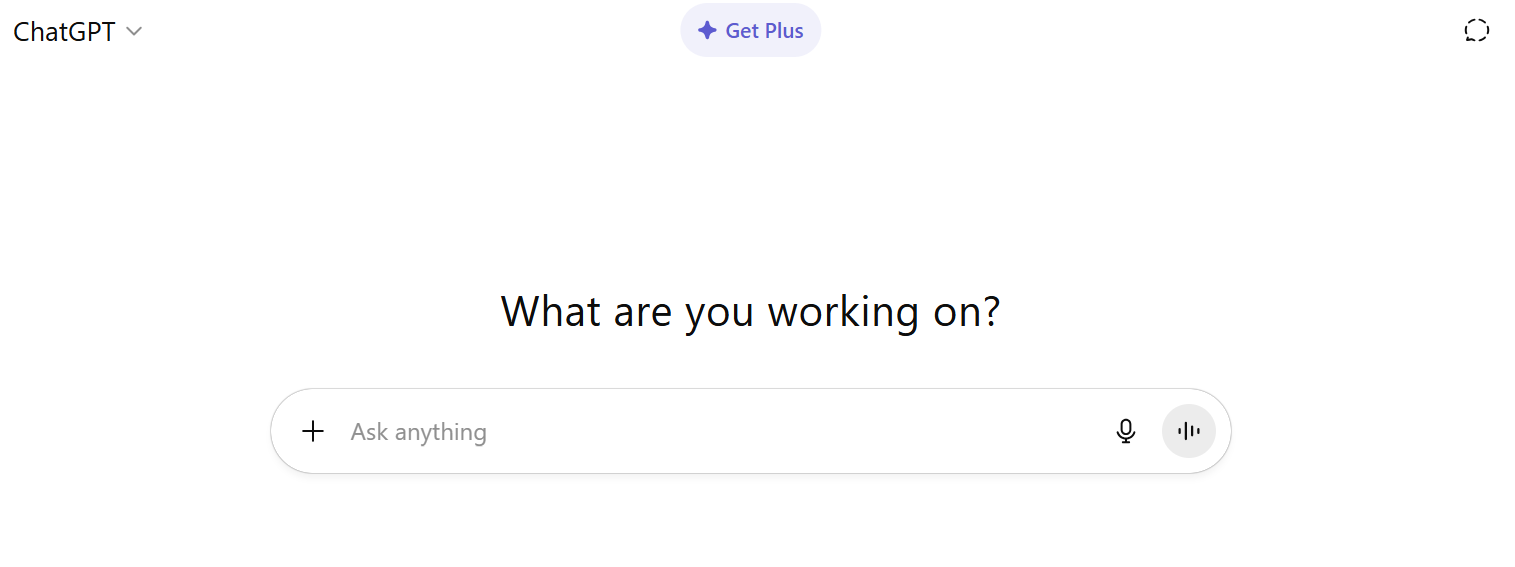This screenshot has width=1515, height=567.
Task: Click the round grey voice button
Action: (1189, 431)
